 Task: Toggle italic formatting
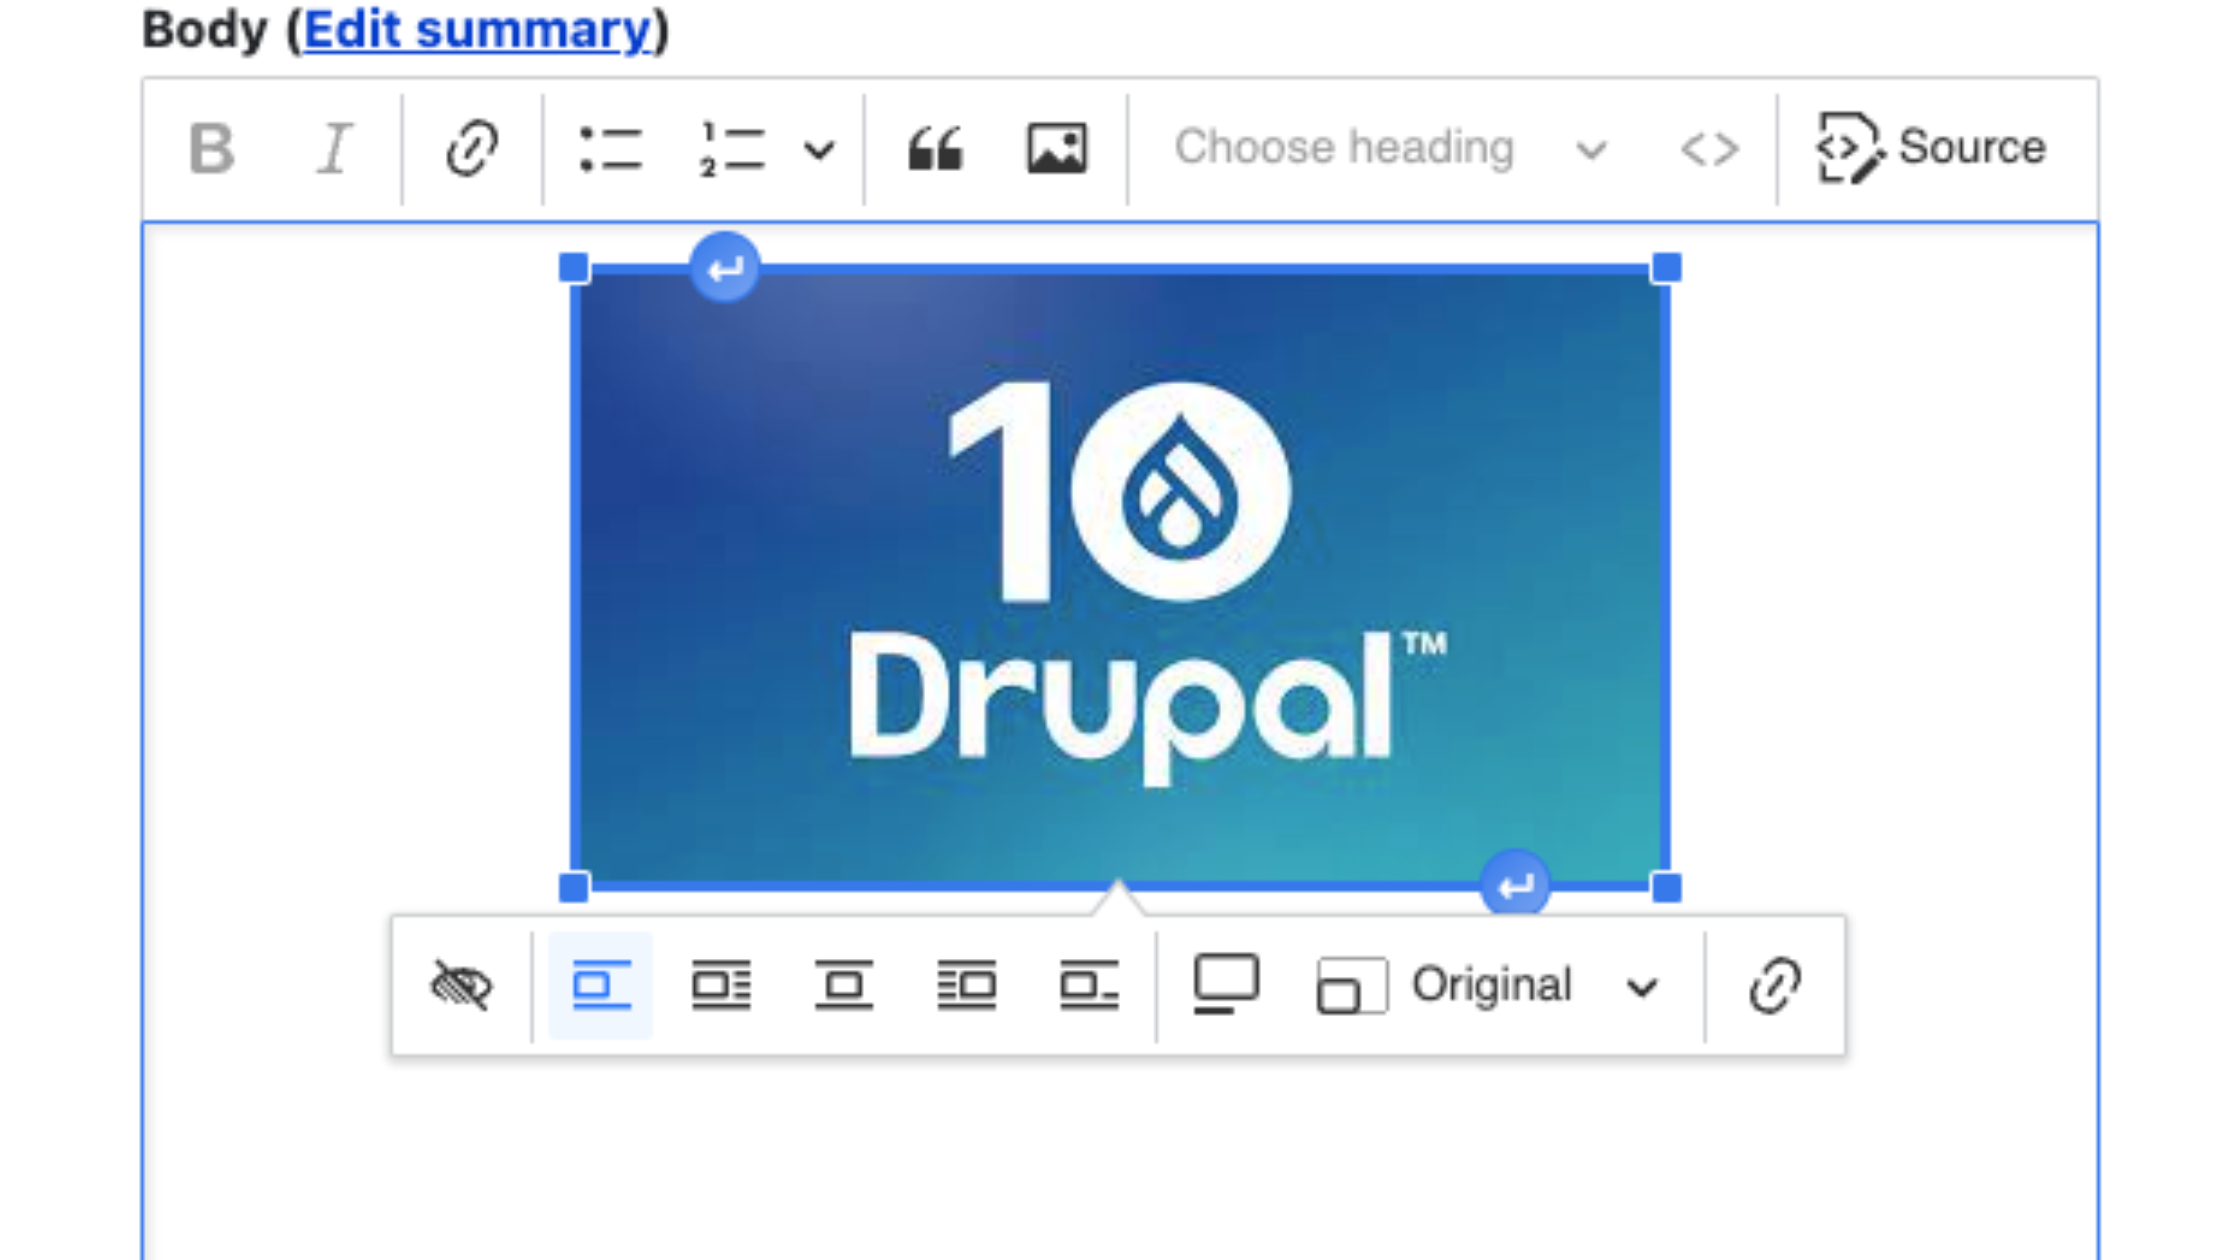pyautogui.click(x=334, y=149)
